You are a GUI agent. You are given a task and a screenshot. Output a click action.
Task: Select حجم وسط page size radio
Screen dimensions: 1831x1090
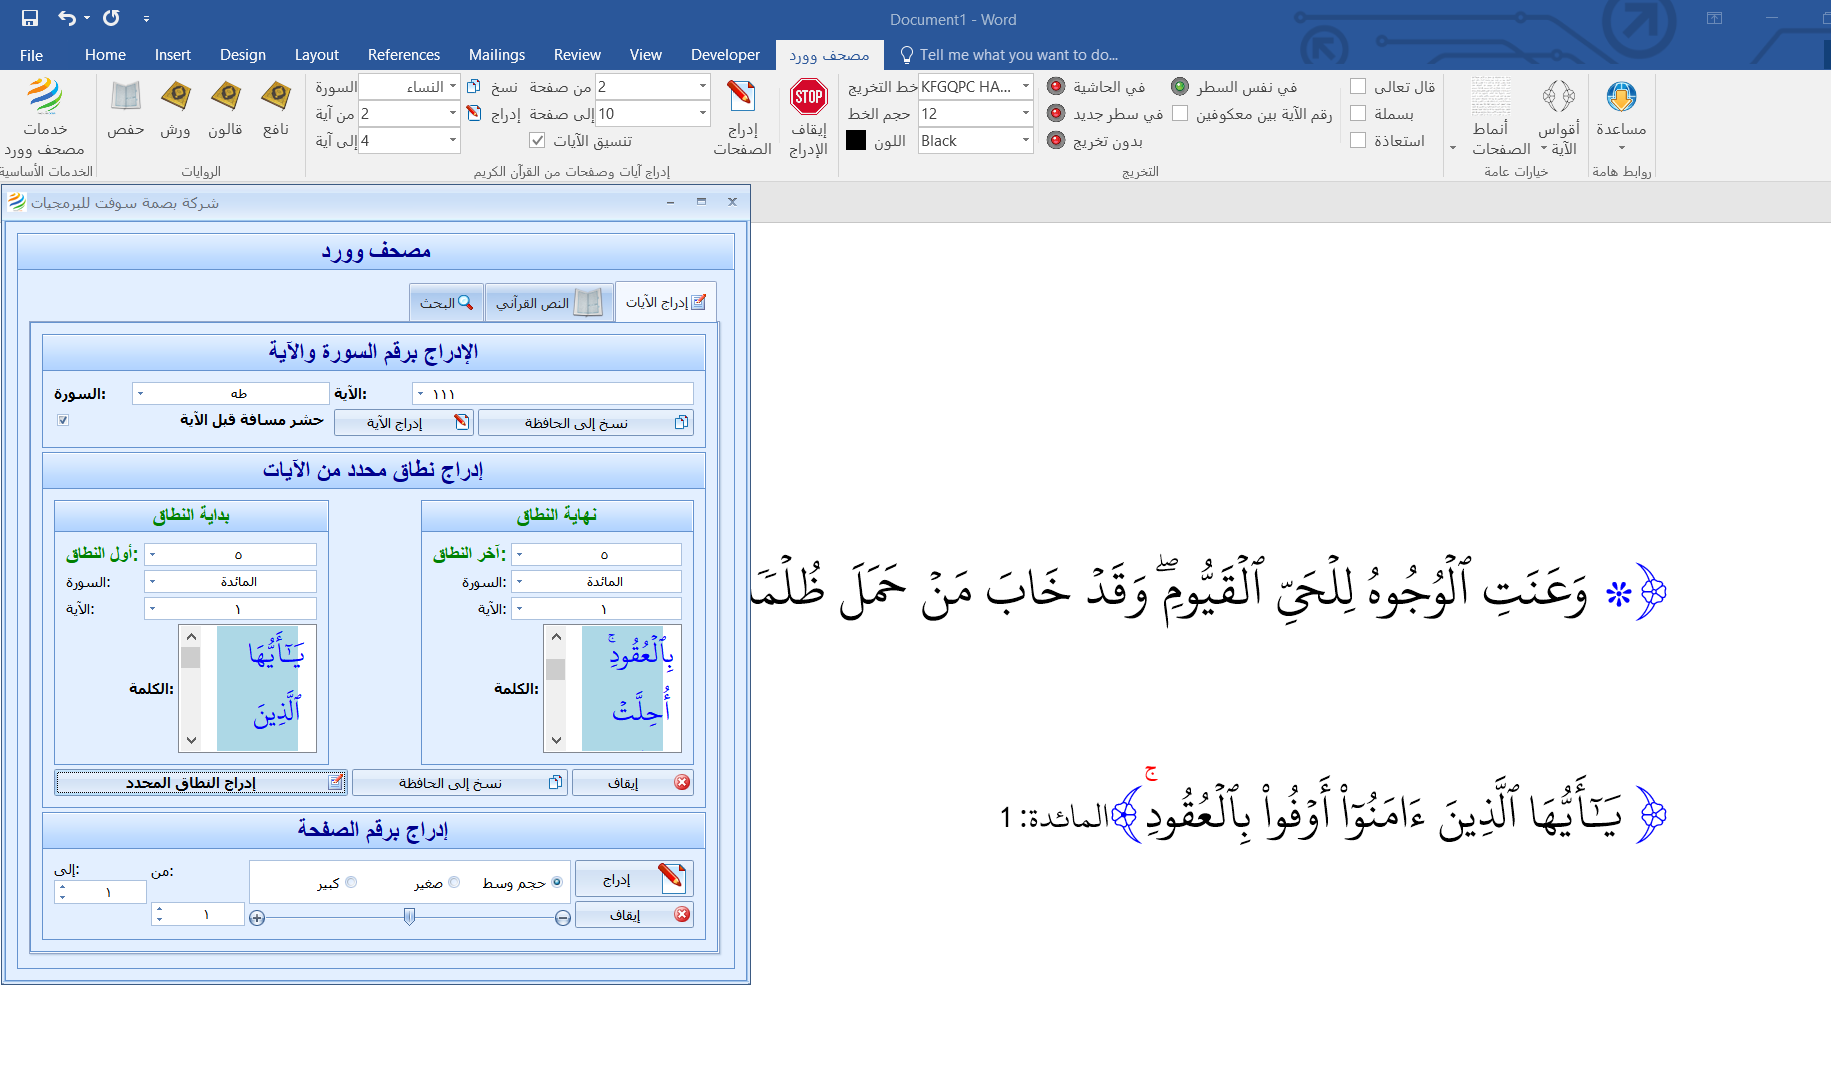click(x=557, y=882)
